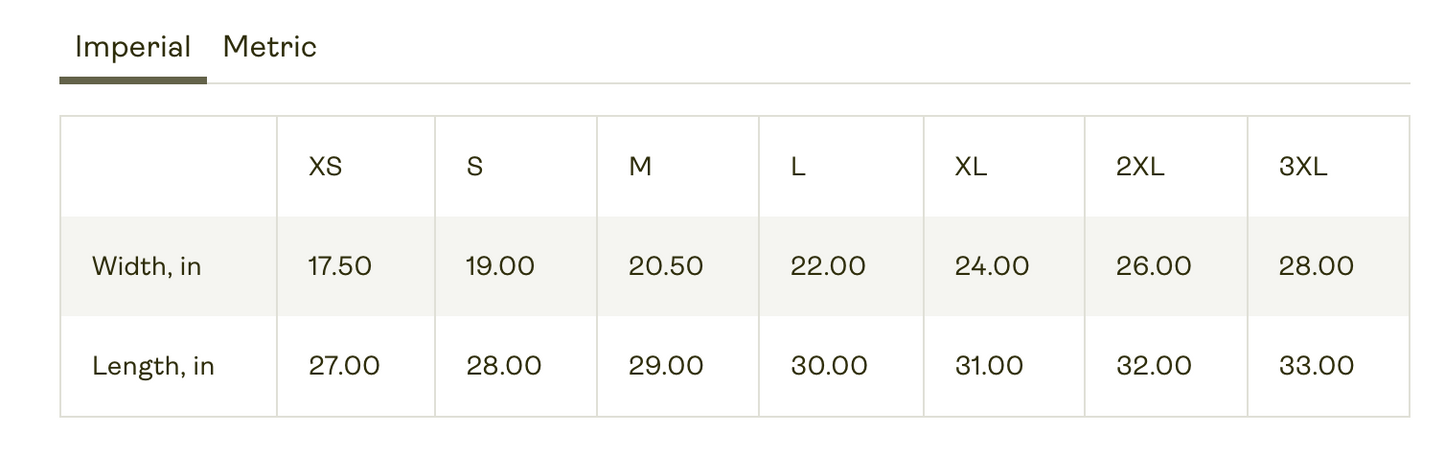
Task: Select the 27.00 length cell
Action: [356, 366]
